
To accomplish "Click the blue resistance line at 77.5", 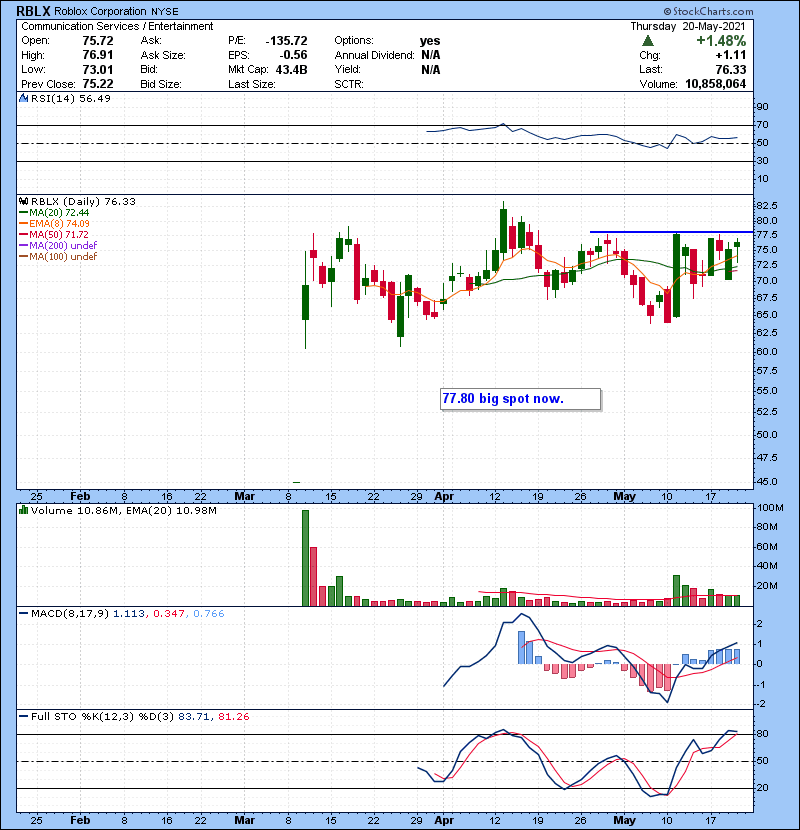I will tap(671, 232).
